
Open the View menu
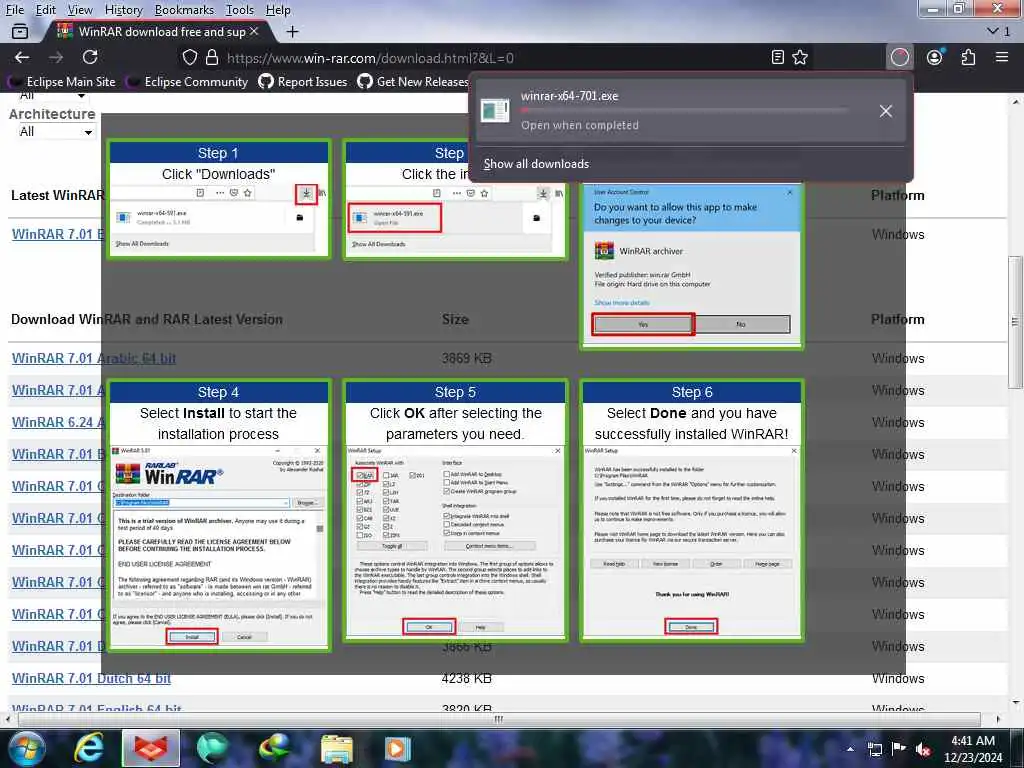(x=80, y=10)
